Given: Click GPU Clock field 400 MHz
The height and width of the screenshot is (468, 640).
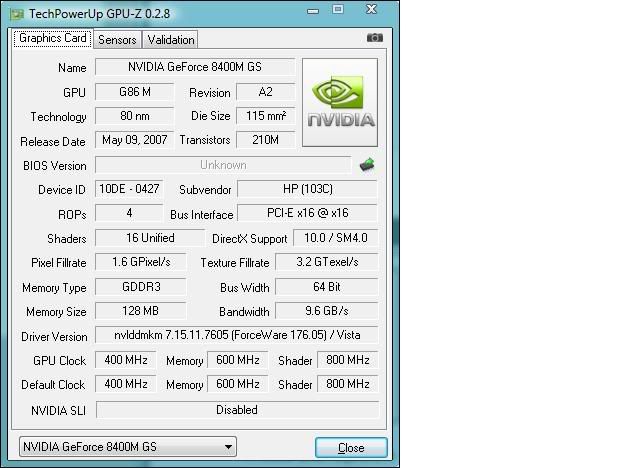Looking at the screenshot, I should click(x=126, y=360).
